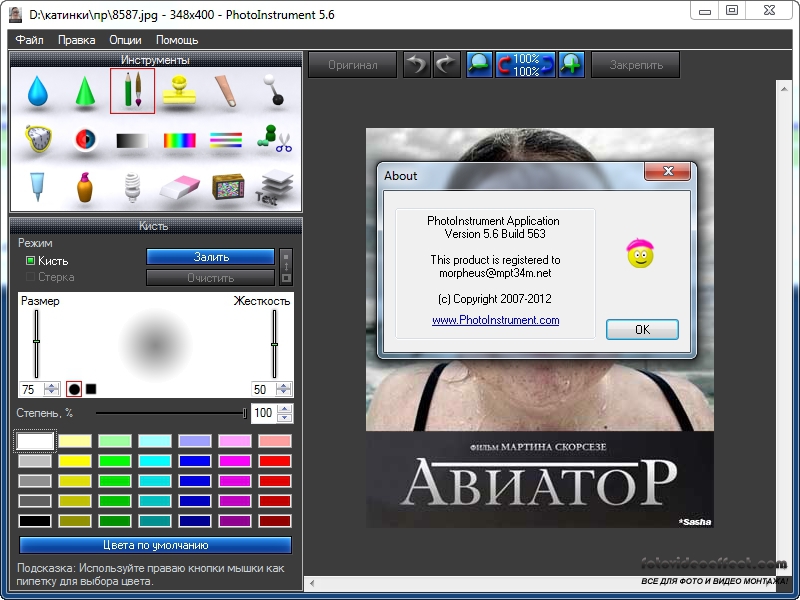Click the horizontal scrollbar left arrow
Screen dimensions: 800x600
[x=312, y=583]
